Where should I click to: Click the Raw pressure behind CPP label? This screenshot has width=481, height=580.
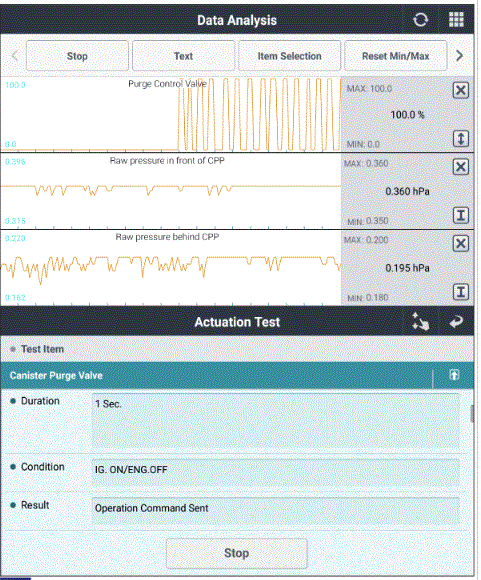[x=167, y=237]
